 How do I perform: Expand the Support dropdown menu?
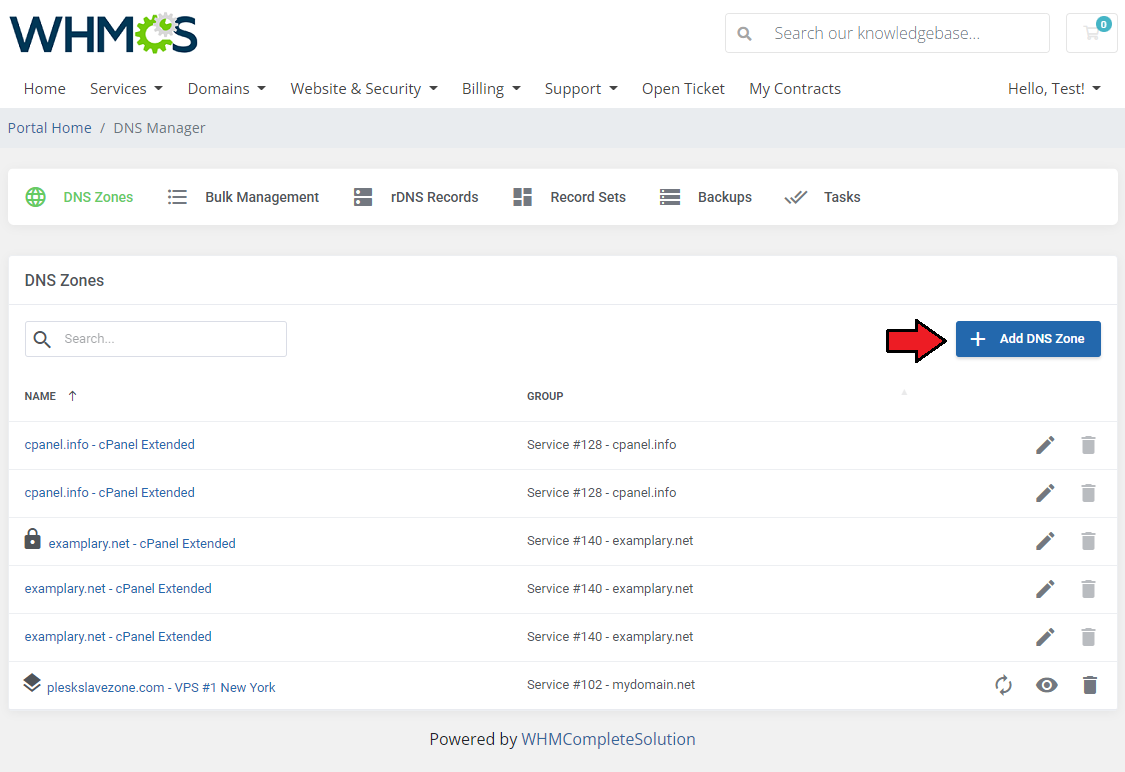(581, 88)
